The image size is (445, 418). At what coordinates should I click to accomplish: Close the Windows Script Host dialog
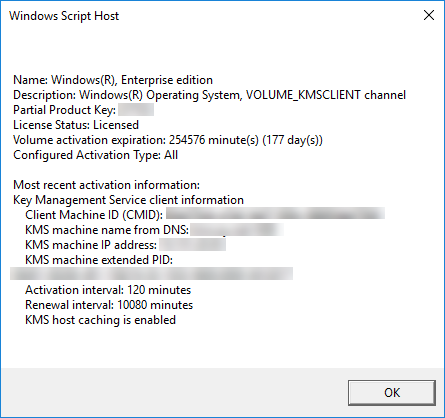point(429,15)
